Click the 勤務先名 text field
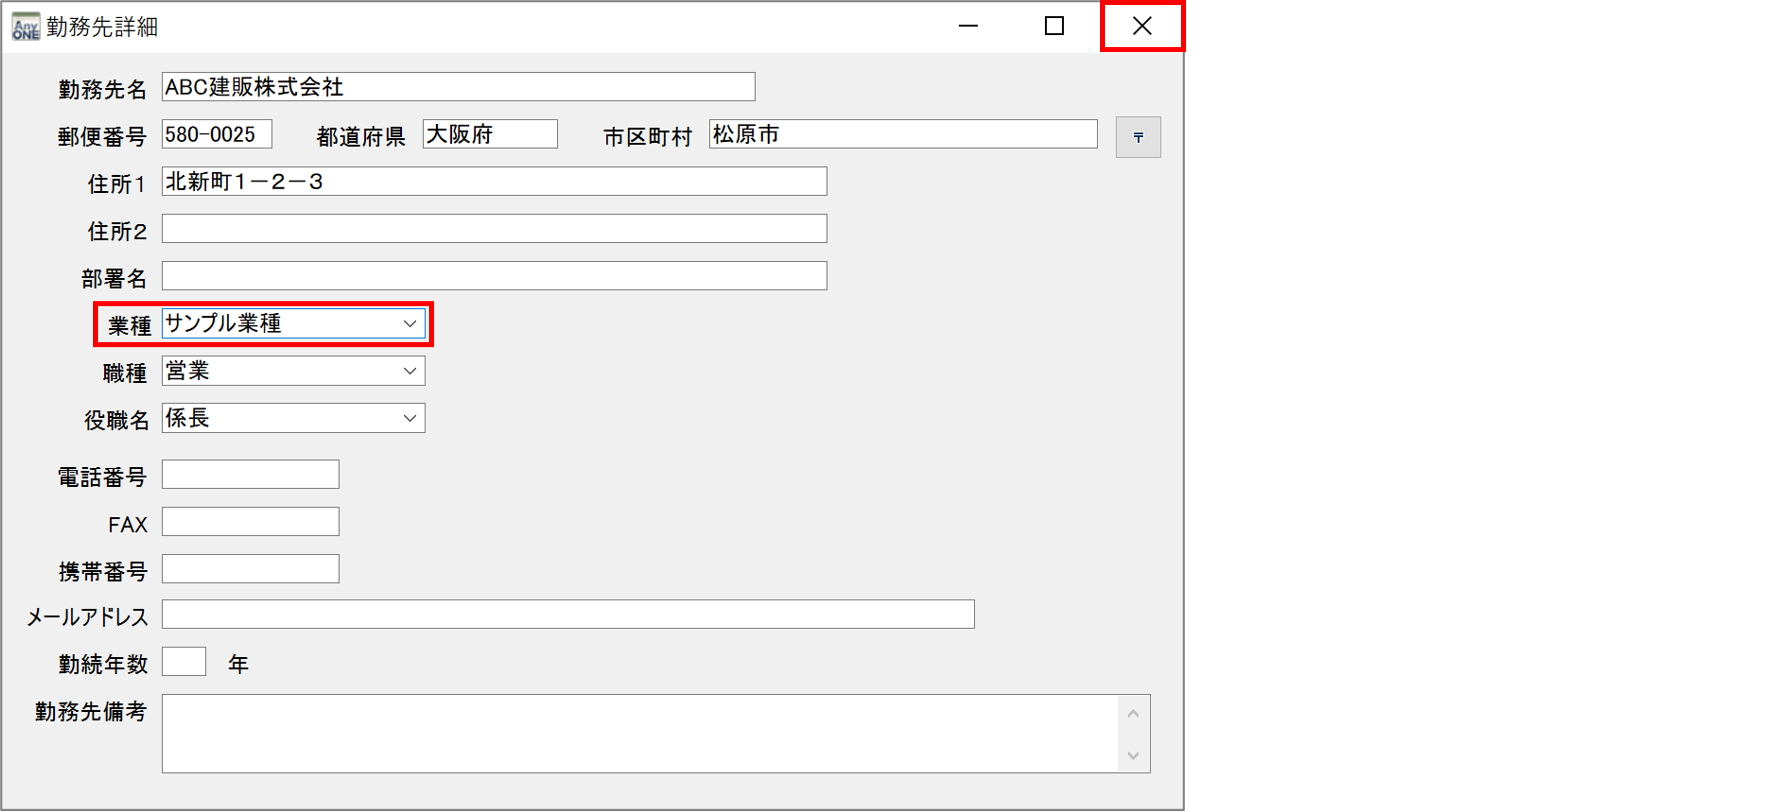Image resolution: width=1775 pixels, height=812 pixels. tap(458, 87)
